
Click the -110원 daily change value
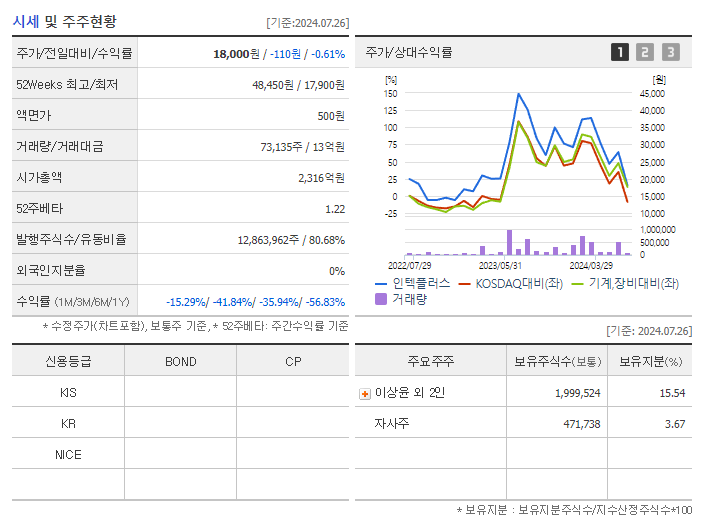(285, 54)
